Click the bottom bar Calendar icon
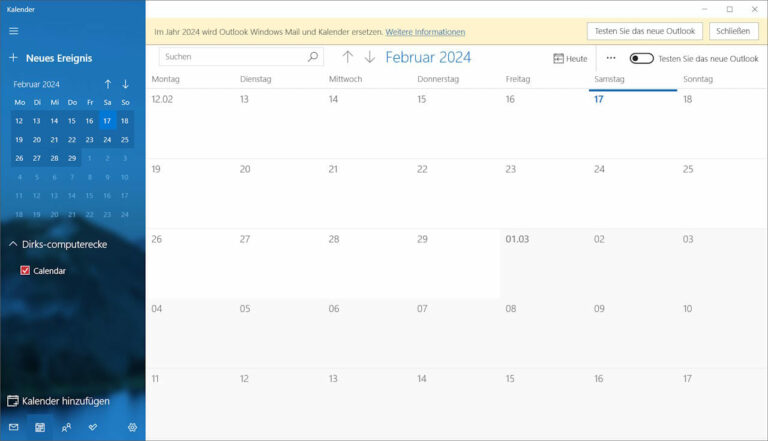768x441 pixels. coord(40,427)
